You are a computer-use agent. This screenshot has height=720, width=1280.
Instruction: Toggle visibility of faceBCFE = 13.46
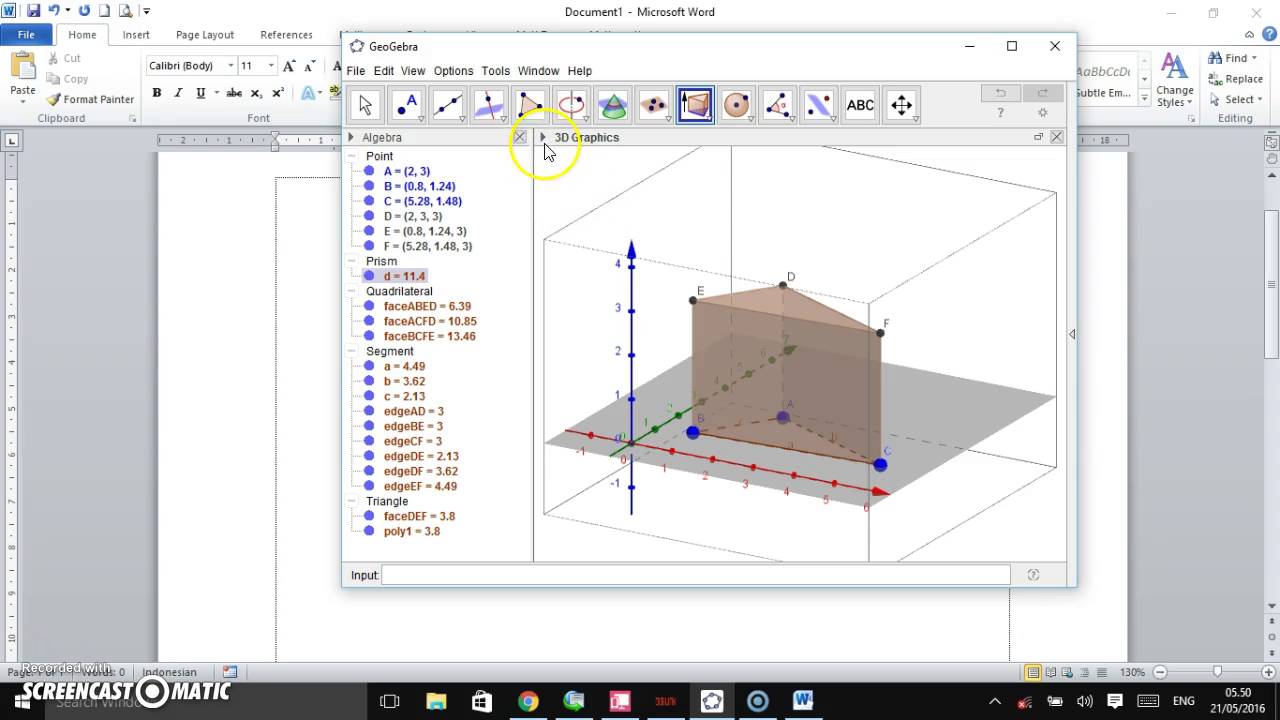tap(370, 336)
